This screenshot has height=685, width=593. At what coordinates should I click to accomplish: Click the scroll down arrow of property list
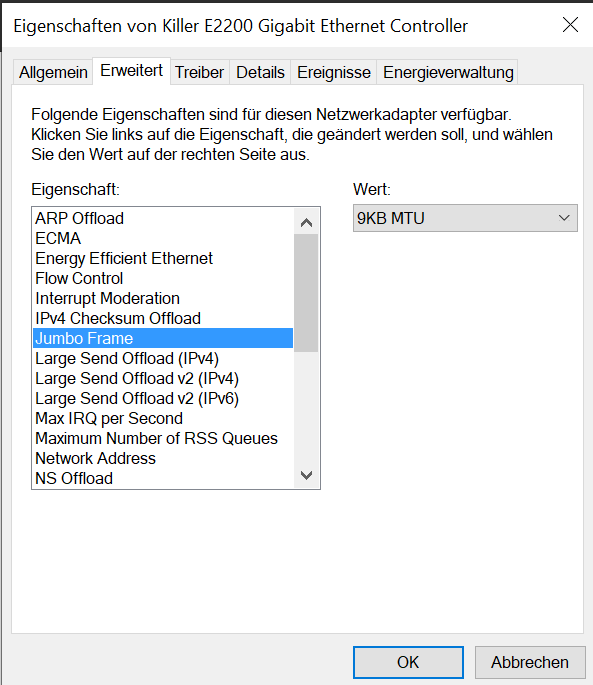tap(306, 475)
